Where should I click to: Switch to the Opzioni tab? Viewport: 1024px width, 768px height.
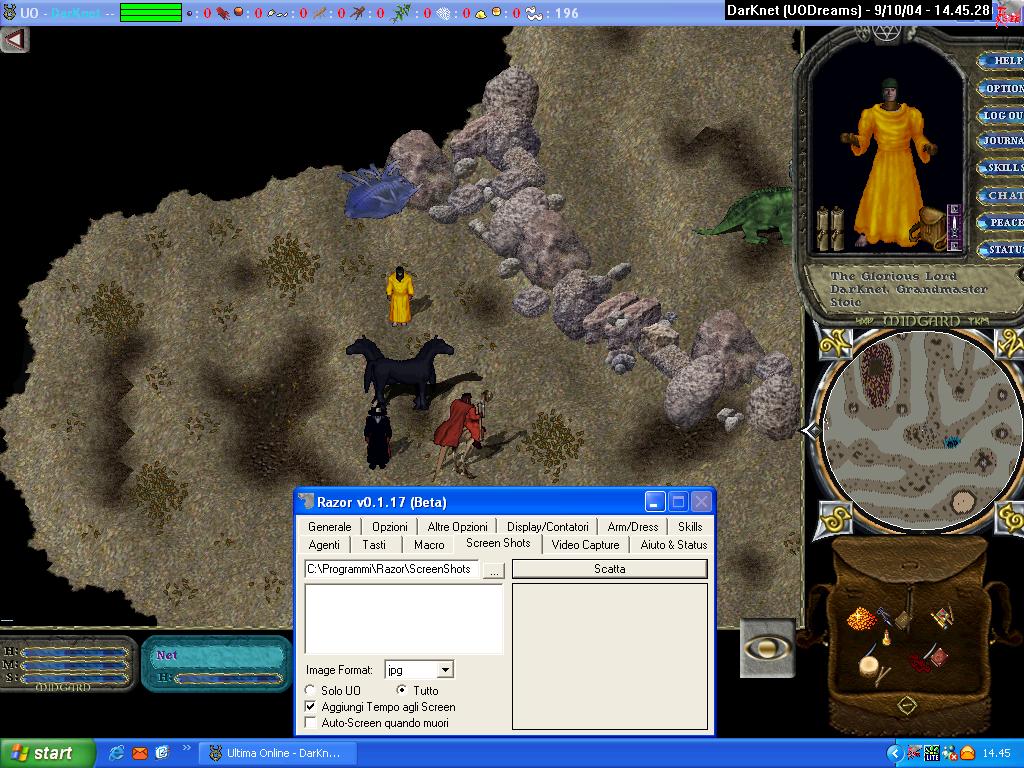(390, 526)
